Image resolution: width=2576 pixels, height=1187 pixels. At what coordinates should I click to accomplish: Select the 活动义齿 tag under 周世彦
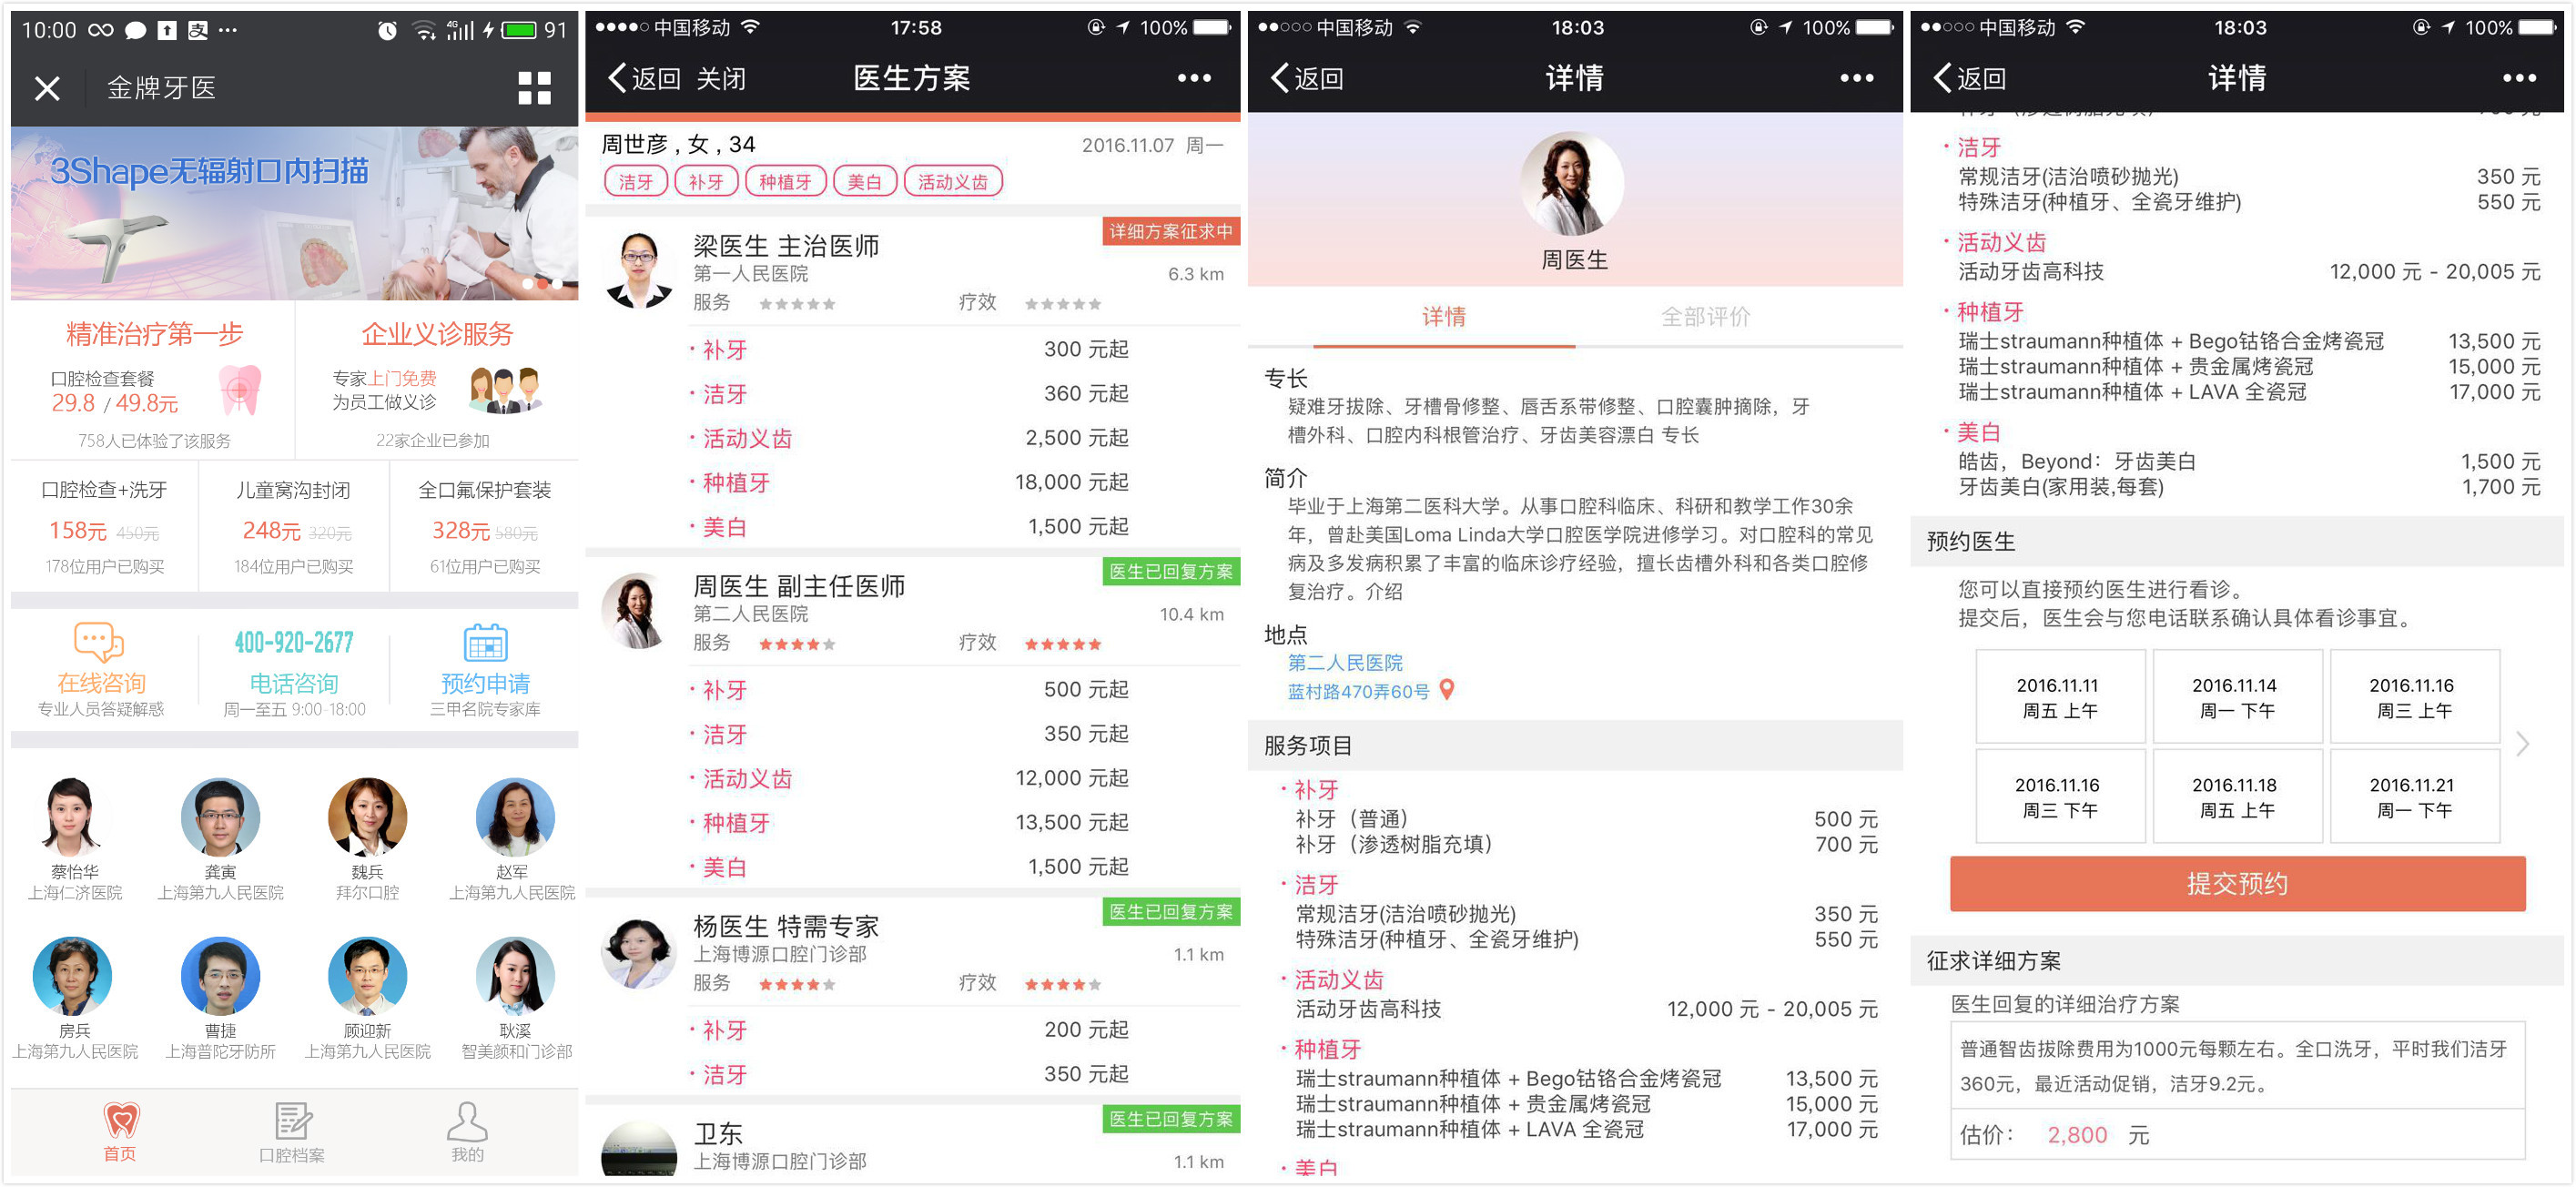953,181
